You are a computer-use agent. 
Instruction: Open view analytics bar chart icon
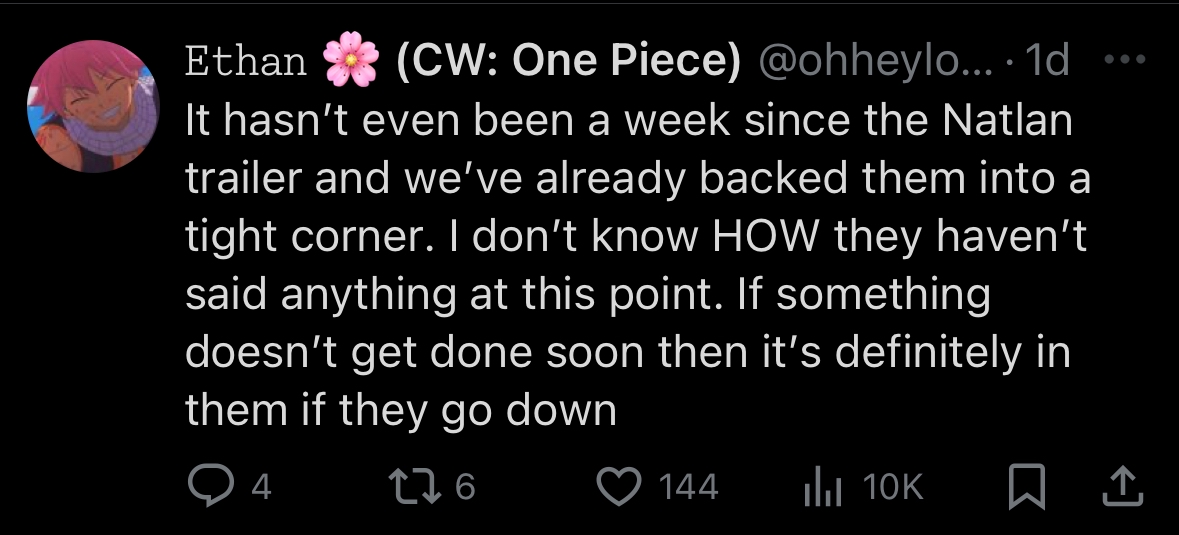pos(820,486)
